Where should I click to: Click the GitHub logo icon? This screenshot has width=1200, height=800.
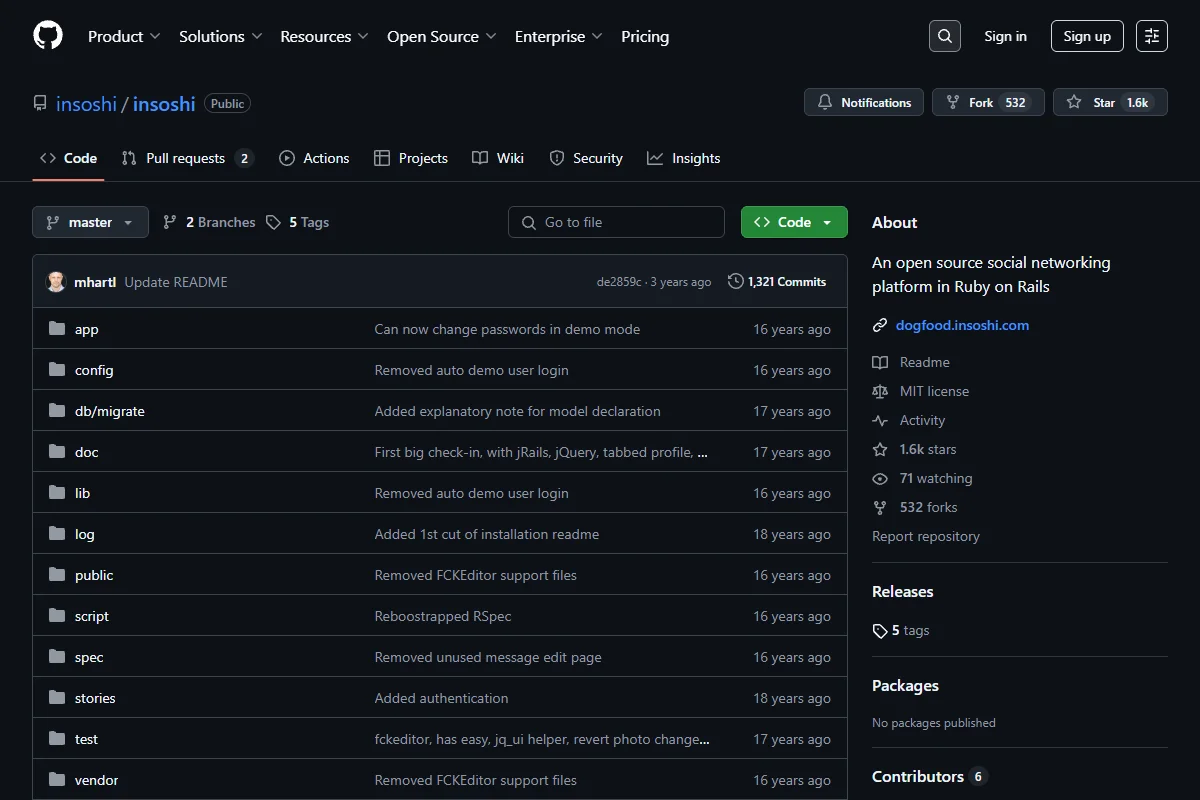tap(48, 36)
